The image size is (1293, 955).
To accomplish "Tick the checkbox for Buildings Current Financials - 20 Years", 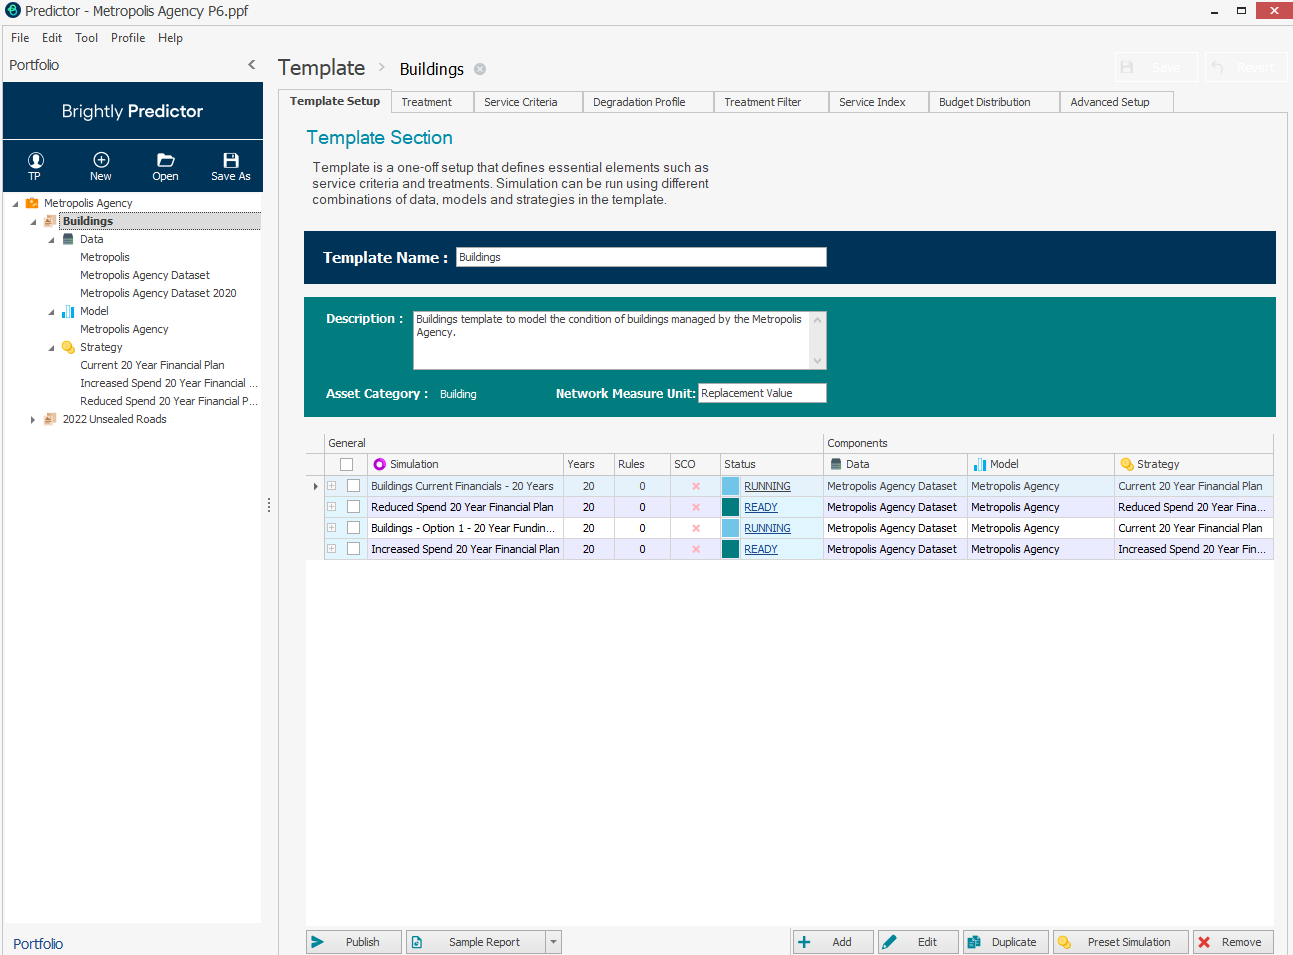I will point(353,486).
